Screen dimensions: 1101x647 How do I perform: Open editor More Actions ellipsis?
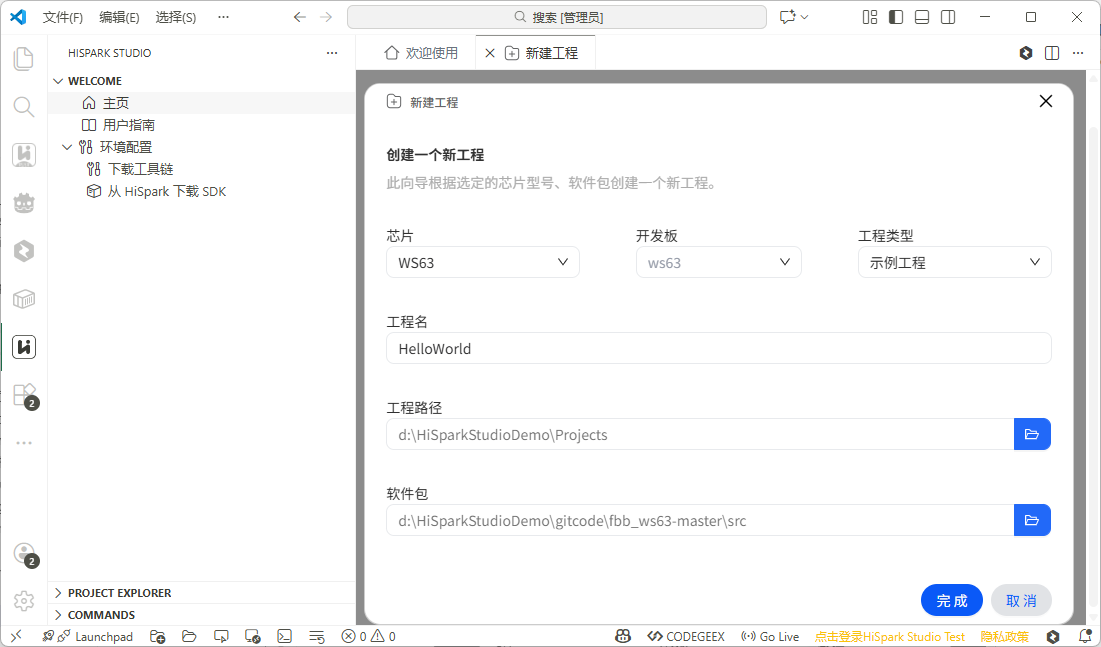pyautogui.click(x=1078, y=53)
